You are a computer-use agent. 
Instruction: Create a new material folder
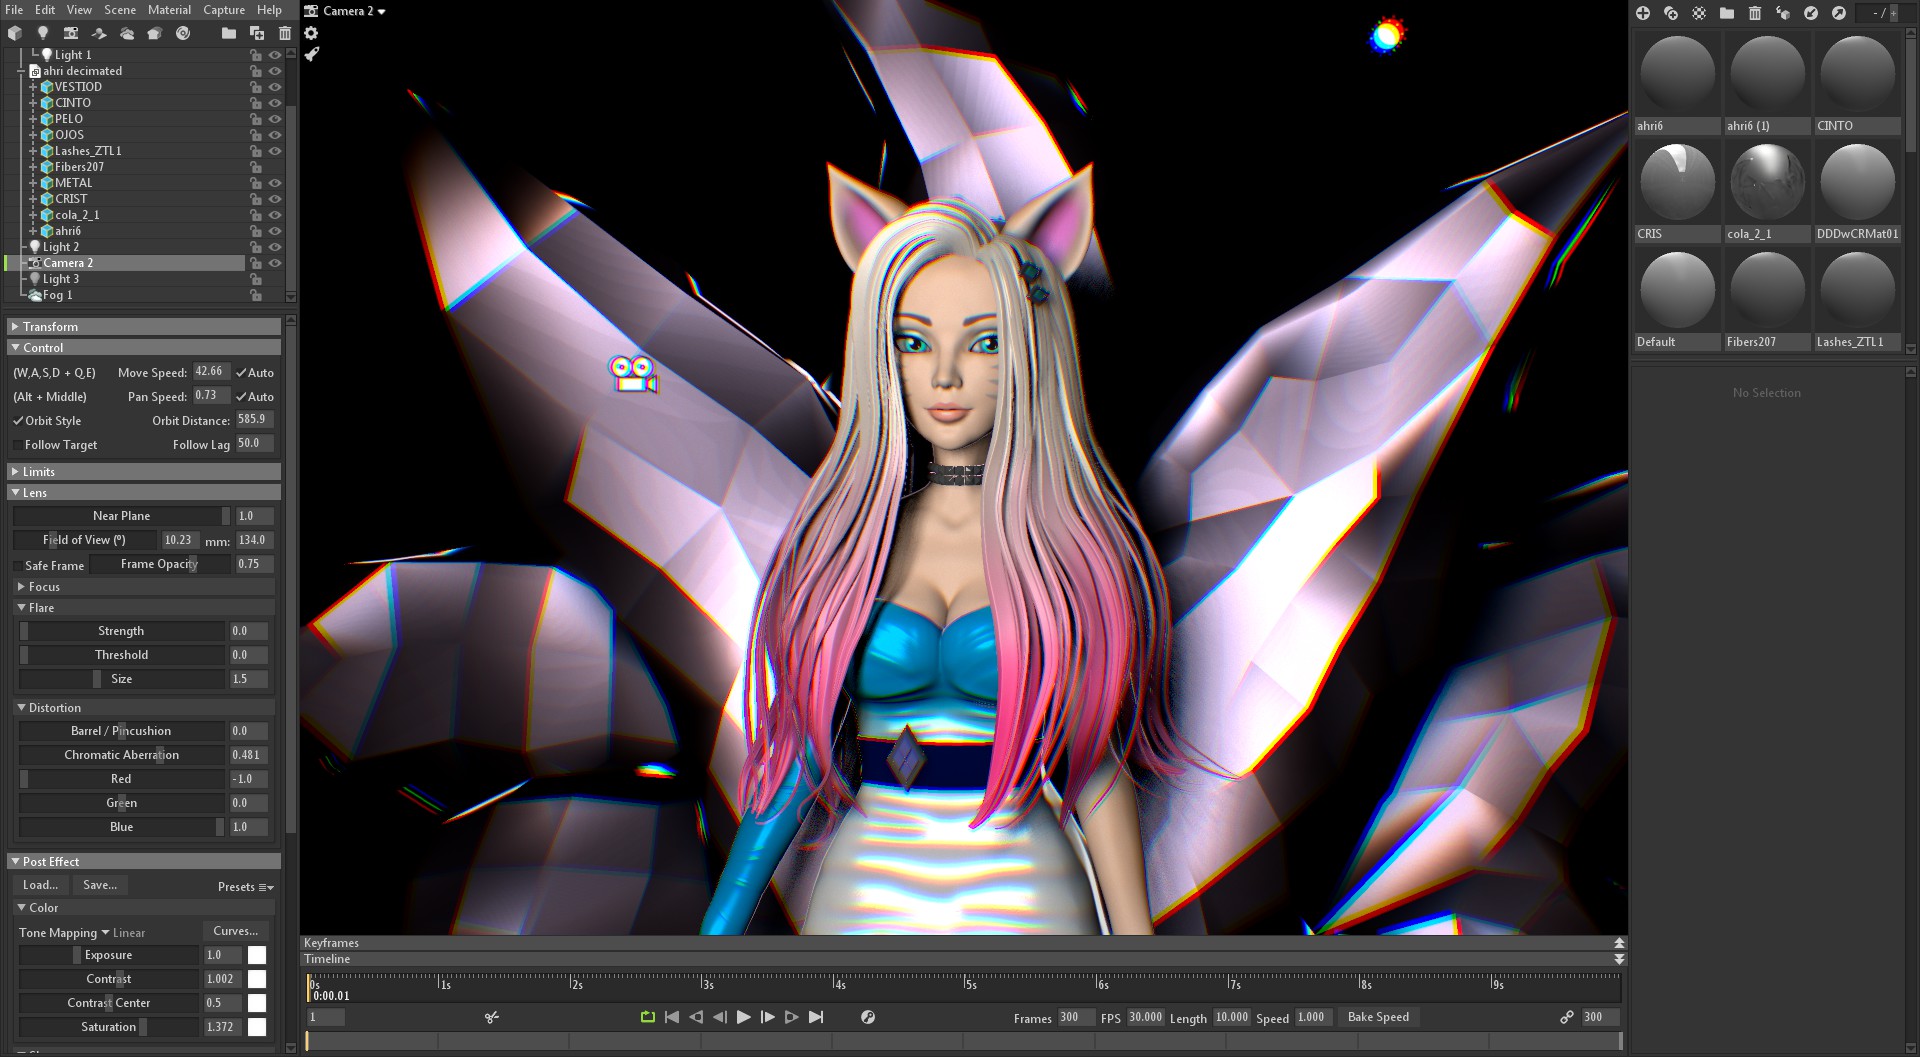click(1727, 13)
